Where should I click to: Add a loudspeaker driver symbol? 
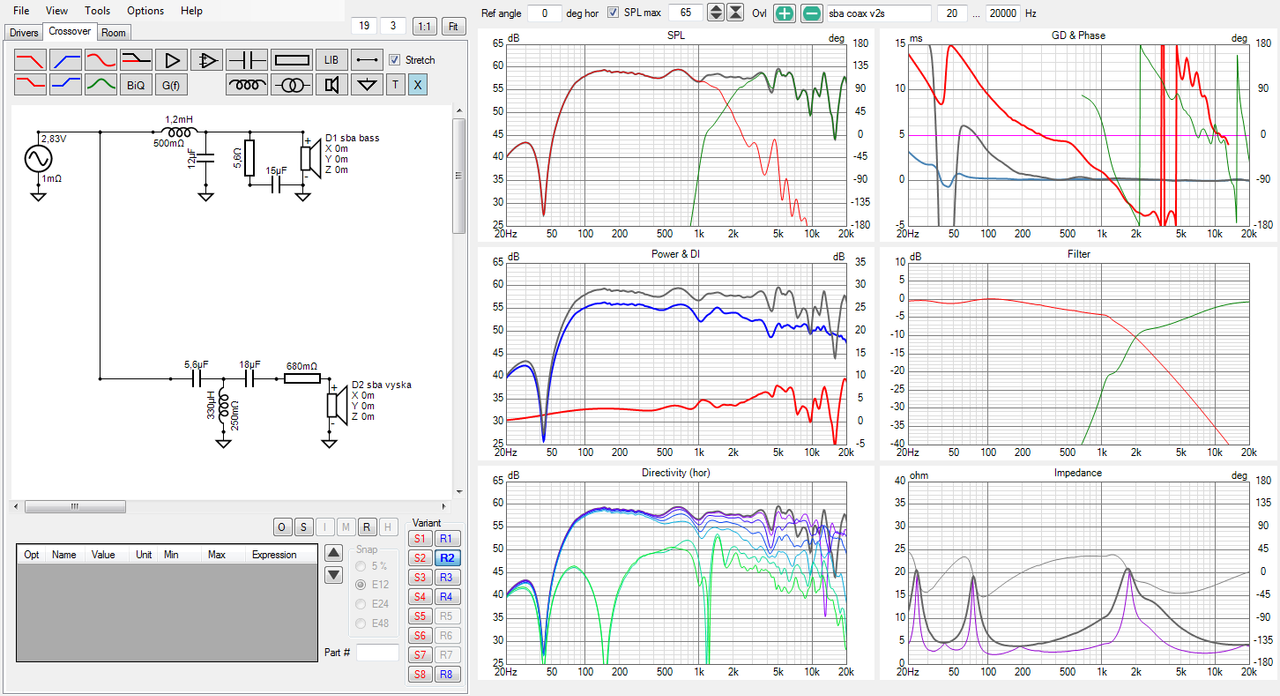point(331,85)
